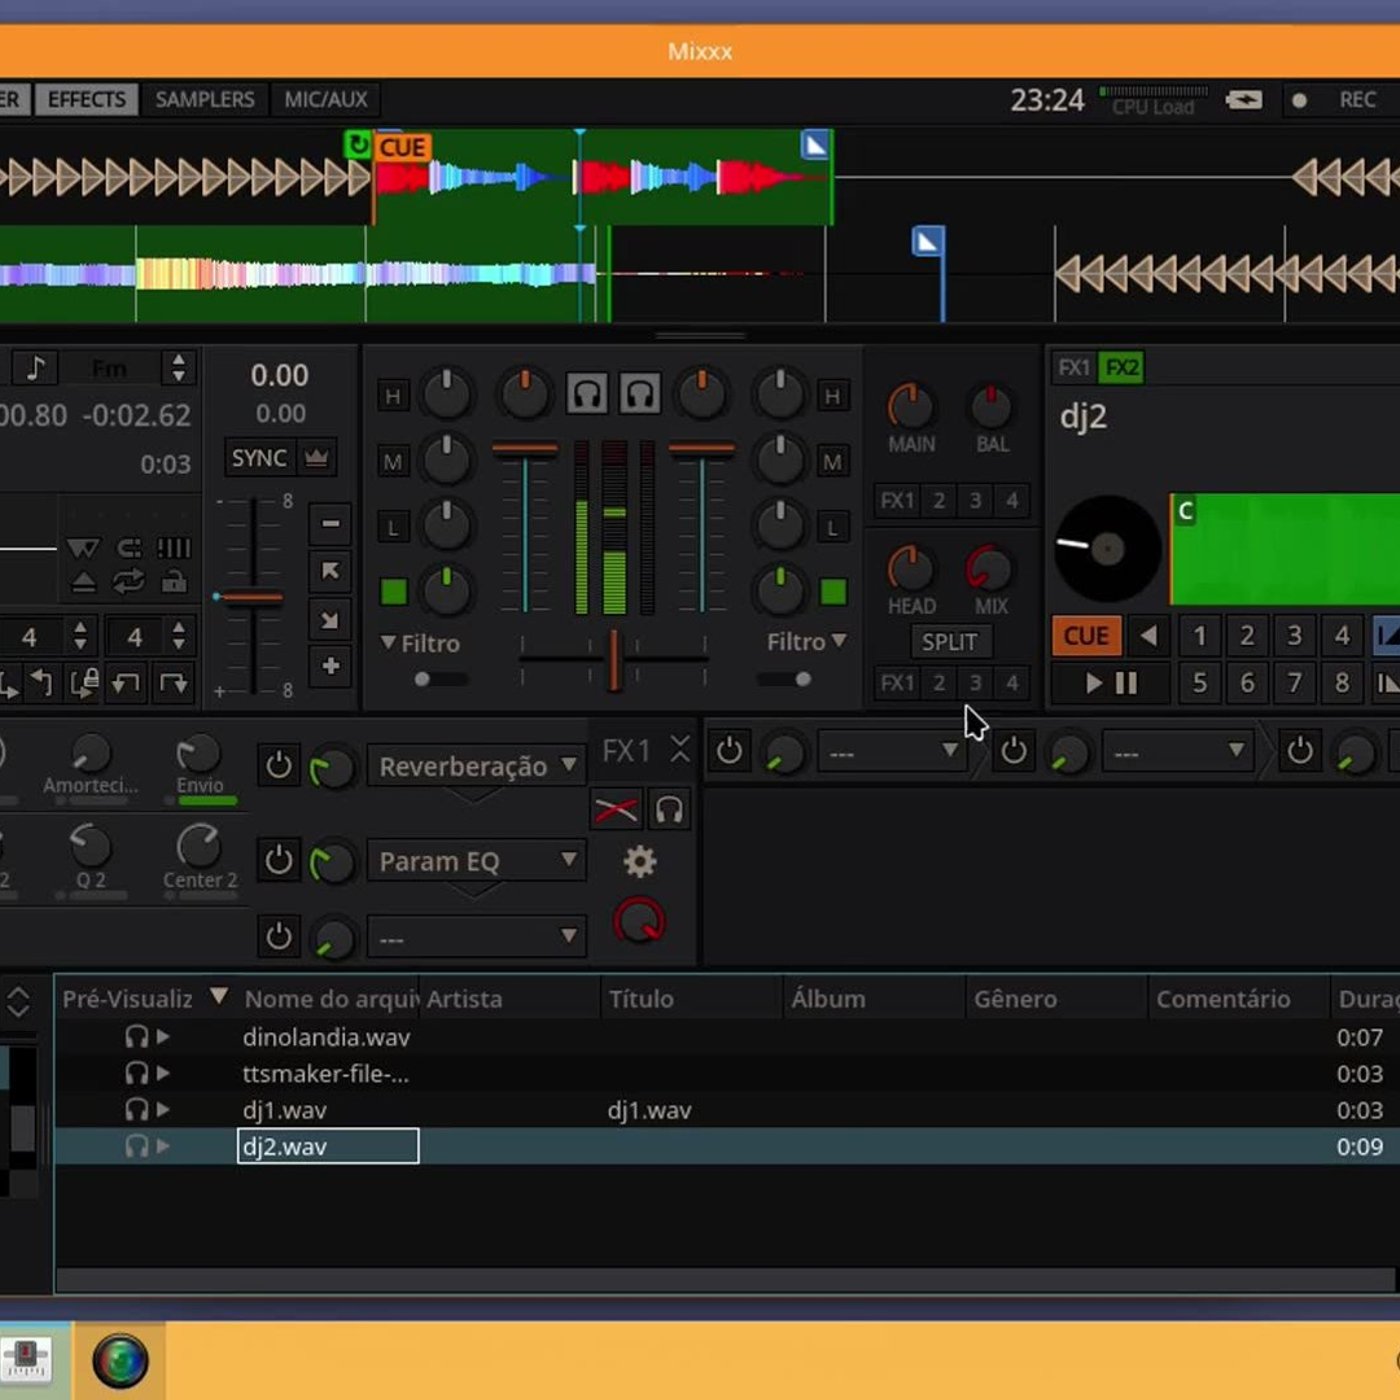This screenshot has width=1400, height=1400.
Task: Click the red crossed-out icon in FX1
Action: [x=616, y=809]
